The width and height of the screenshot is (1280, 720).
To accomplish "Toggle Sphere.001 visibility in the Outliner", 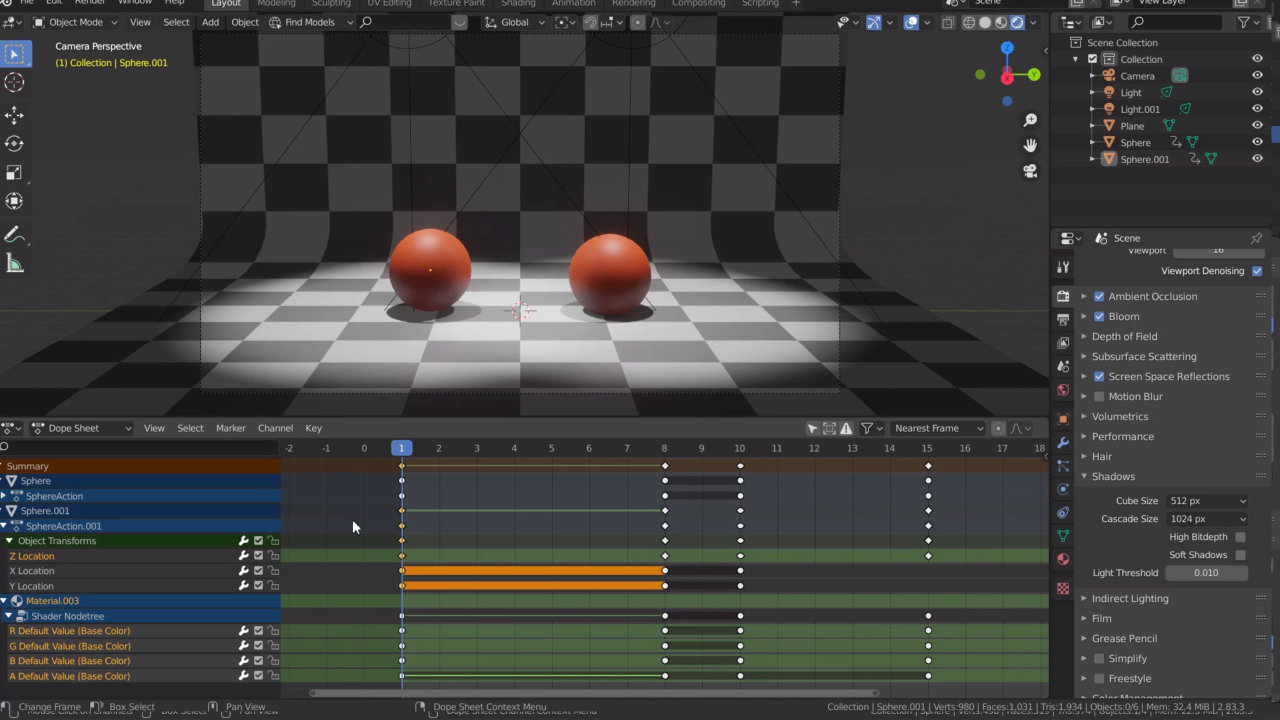I will coord(1257,158).
